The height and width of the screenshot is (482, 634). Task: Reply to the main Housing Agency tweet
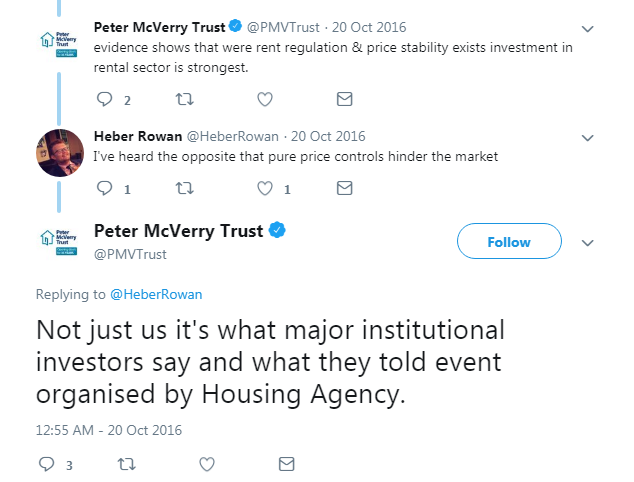[x=46, y=464]
